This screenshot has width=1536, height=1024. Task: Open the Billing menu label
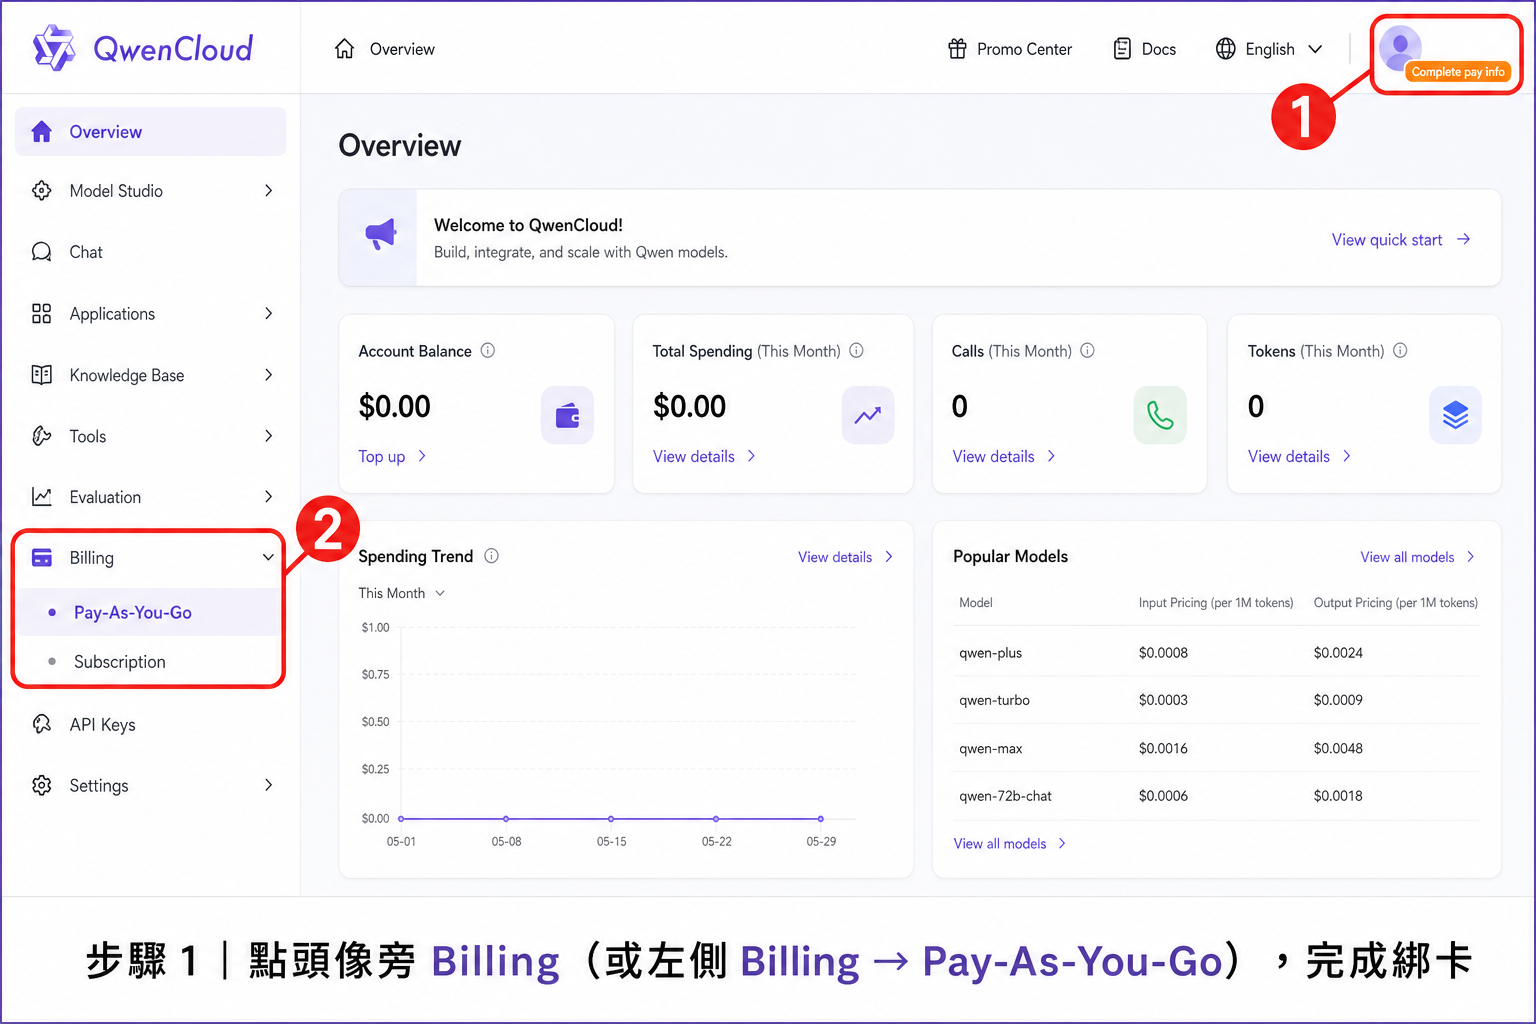point(92,558)
